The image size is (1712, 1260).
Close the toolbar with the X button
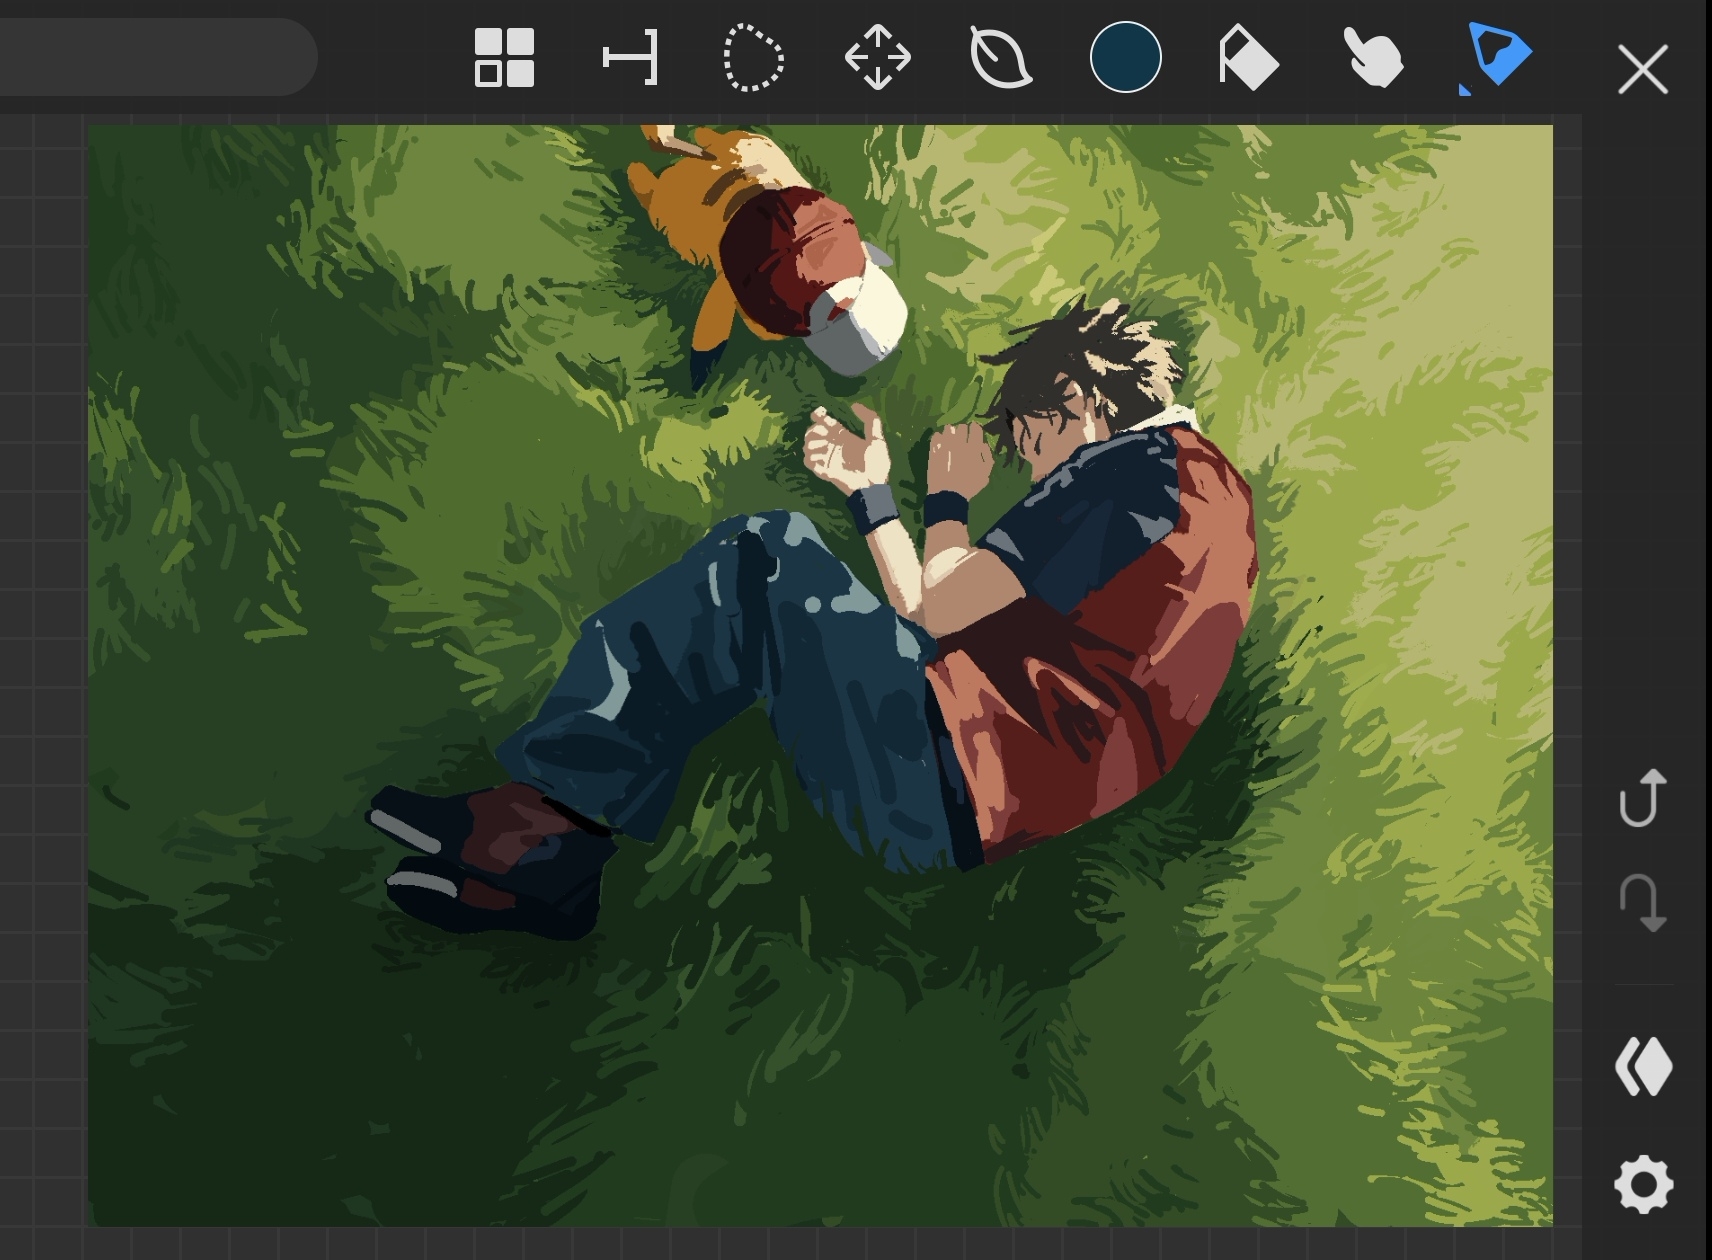[x=1642, y=70]
